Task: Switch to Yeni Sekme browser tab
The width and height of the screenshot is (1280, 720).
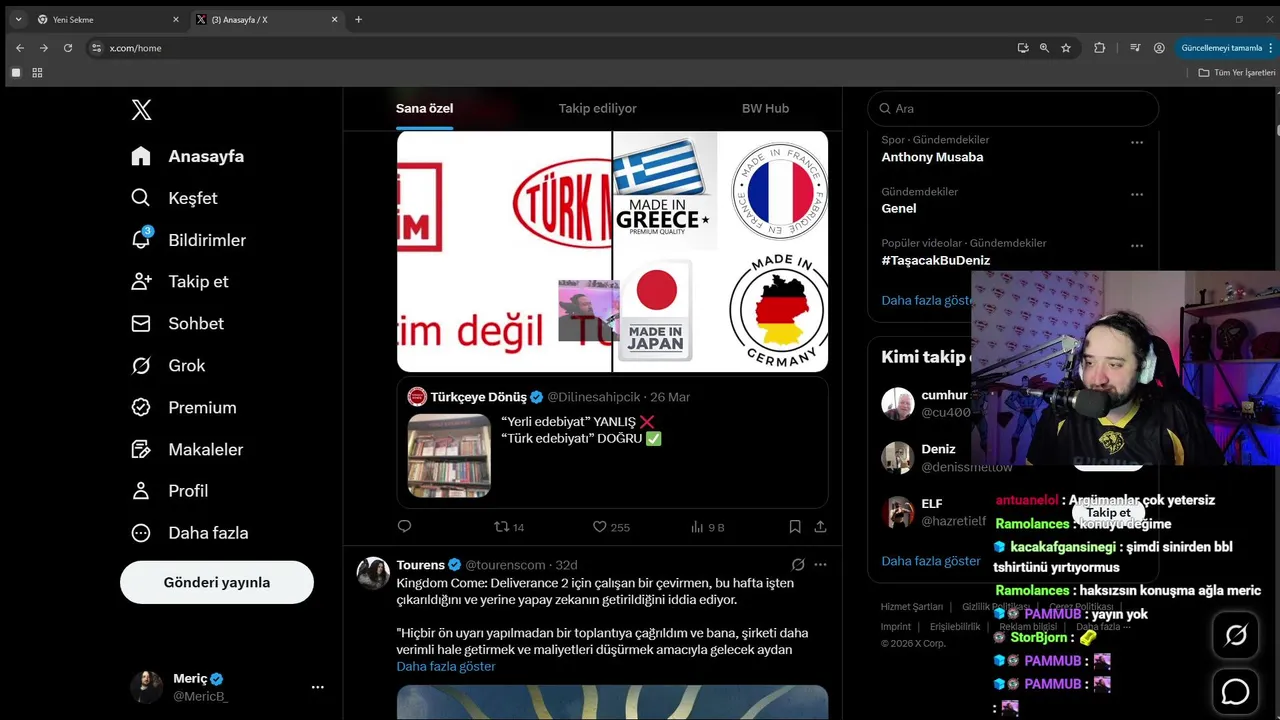Action: (x=108, y=19)
